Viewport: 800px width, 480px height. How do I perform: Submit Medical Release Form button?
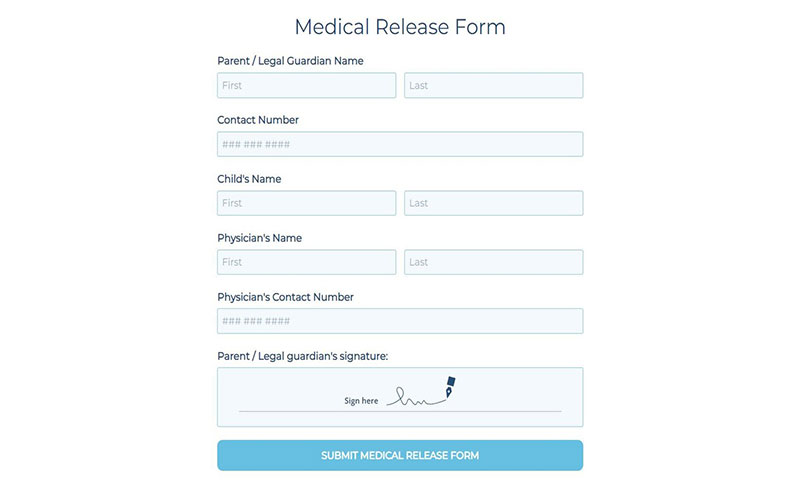[x=400, y=456]
